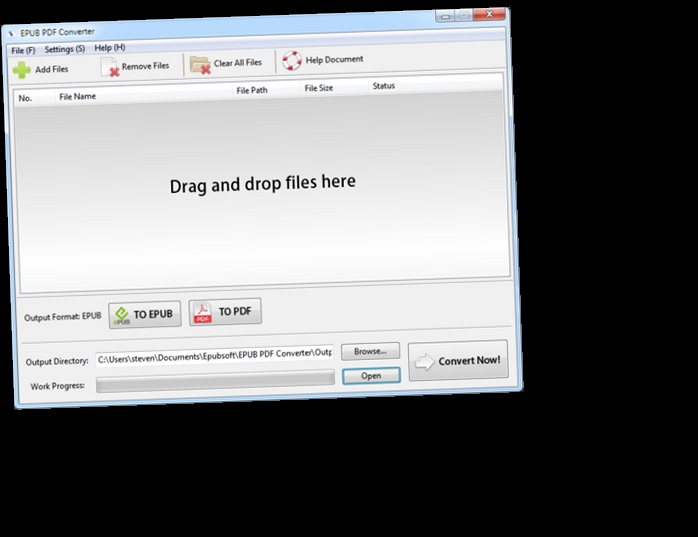Click the app icon in title bar
698x537 pixels.
[12, 34]
